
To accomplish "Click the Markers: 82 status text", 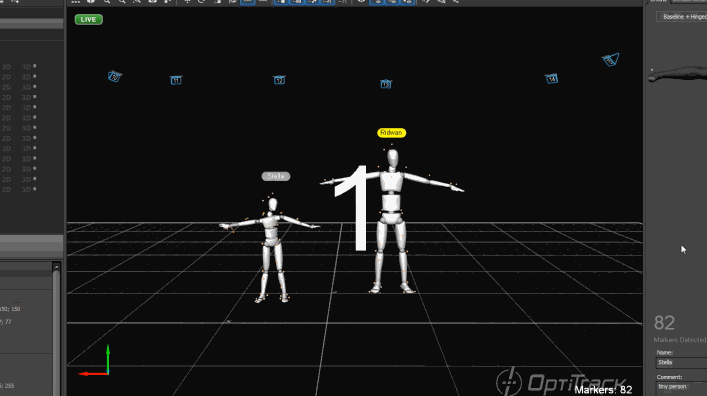I will point(603,390).
